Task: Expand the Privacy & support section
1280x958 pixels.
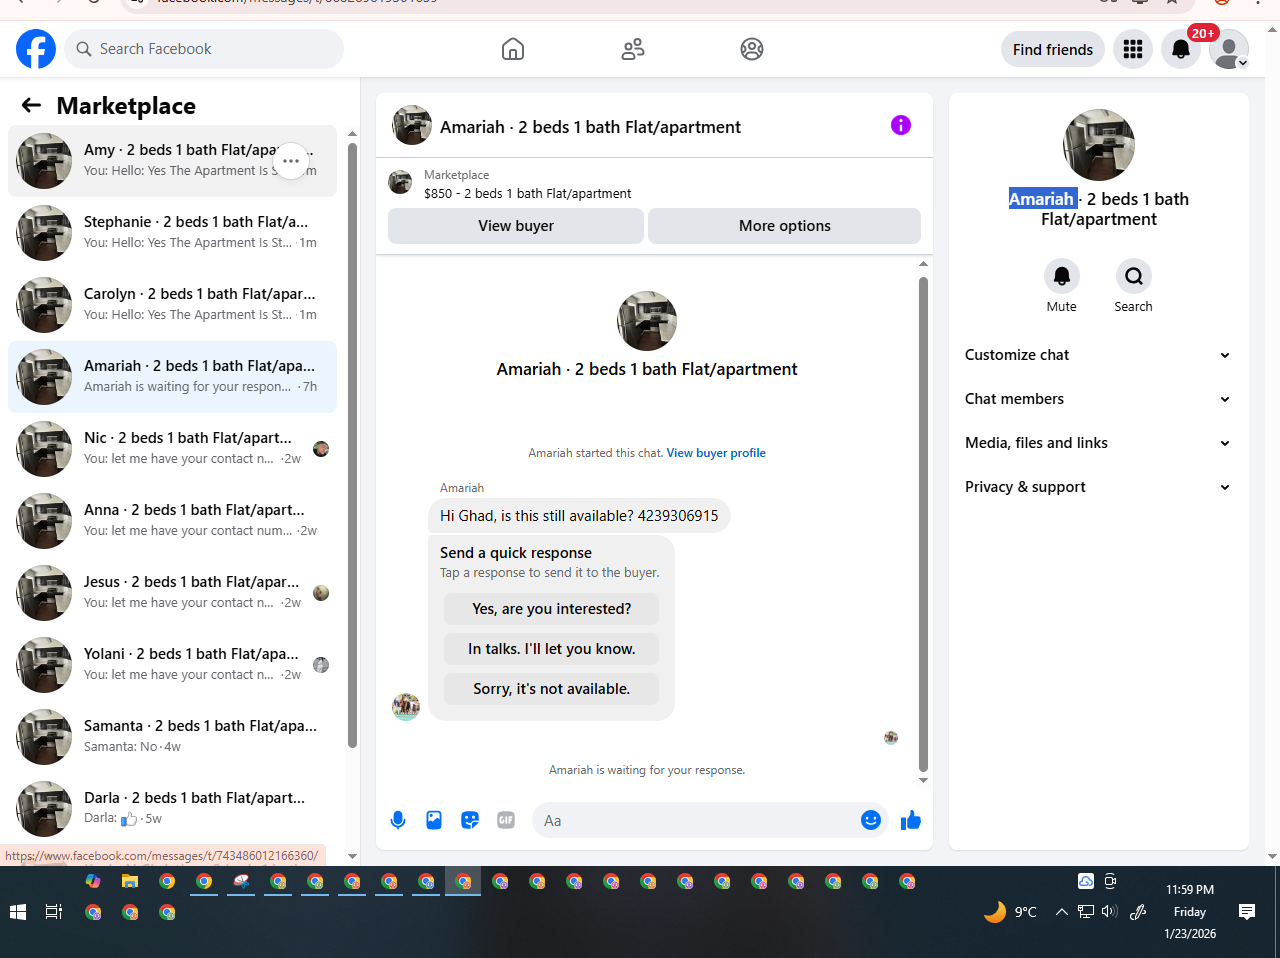Action: coord(1098,487)
